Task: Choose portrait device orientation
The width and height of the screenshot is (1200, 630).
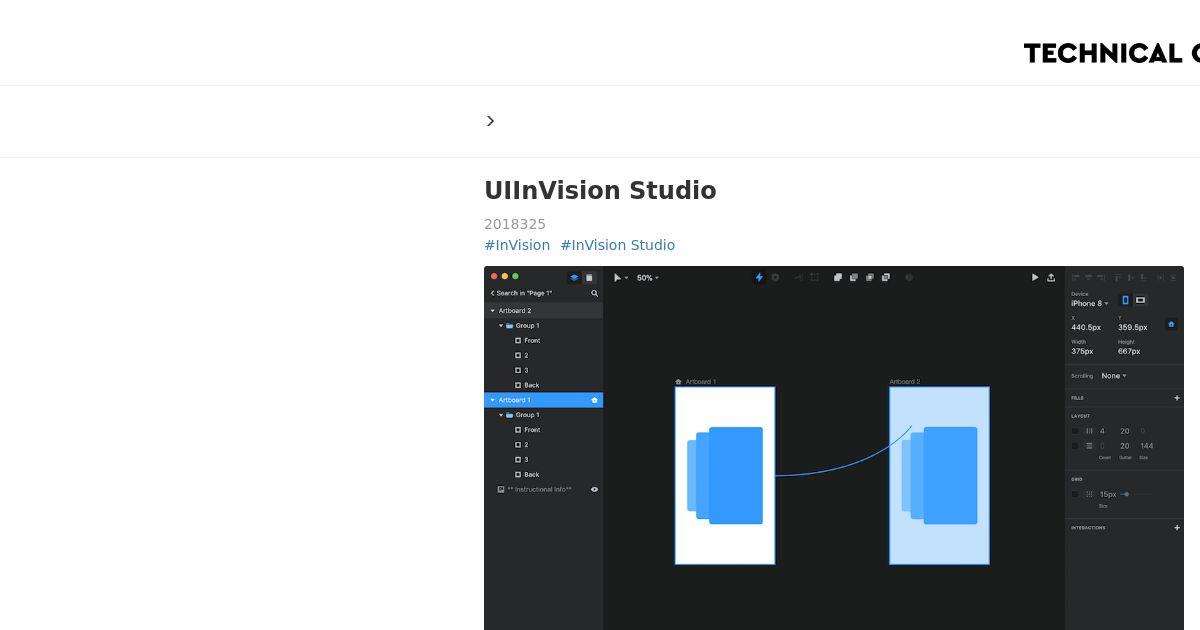Action: click(x=1125, y=300)
